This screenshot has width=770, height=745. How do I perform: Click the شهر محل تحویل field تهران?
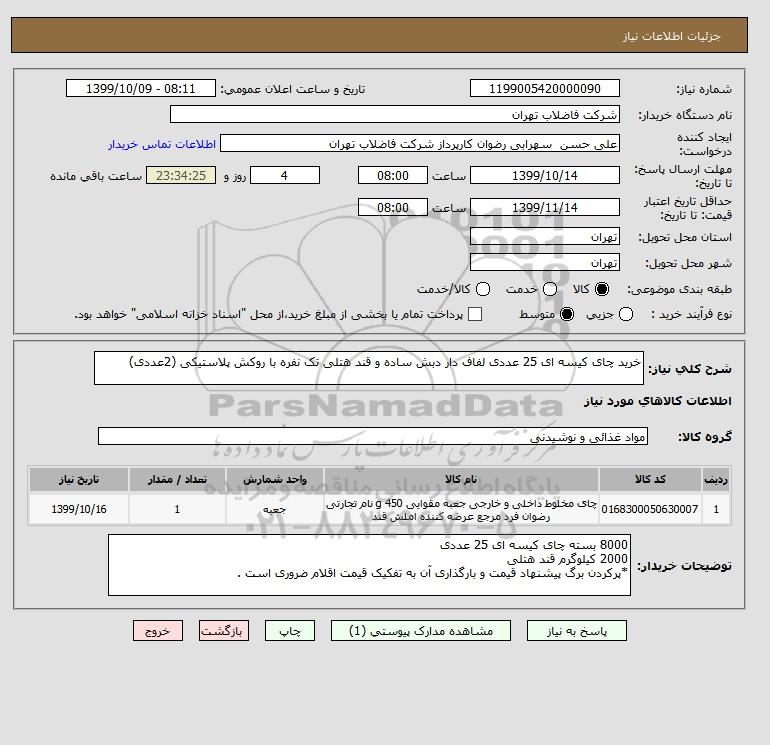pyautogui.click(x=545, y=263)
